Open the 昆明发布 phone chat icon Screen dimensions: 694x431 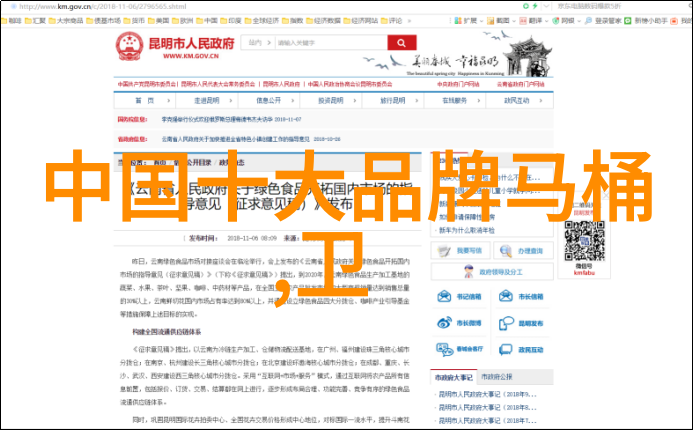tap(505, 323)
